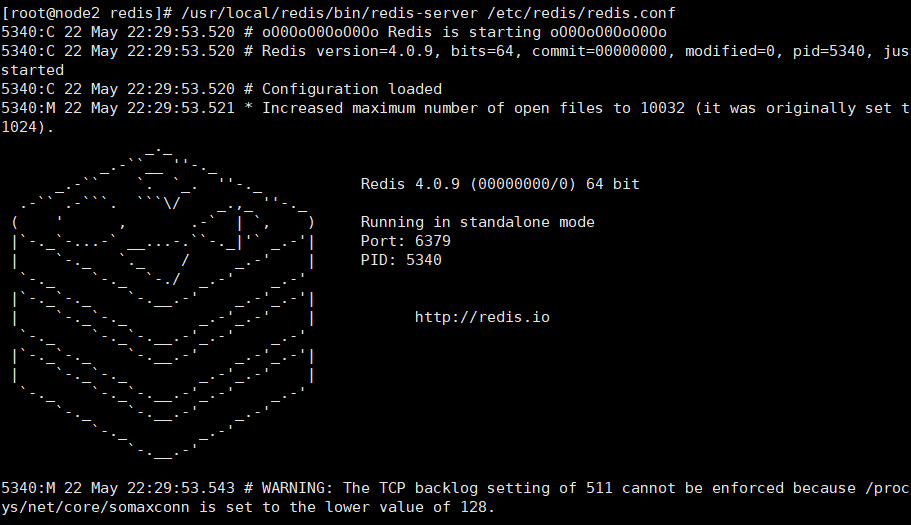Click 'Redis 4.0.9 (00000000/0) 64 bit' banner text
Screen dimensions: 911x525
500,184
